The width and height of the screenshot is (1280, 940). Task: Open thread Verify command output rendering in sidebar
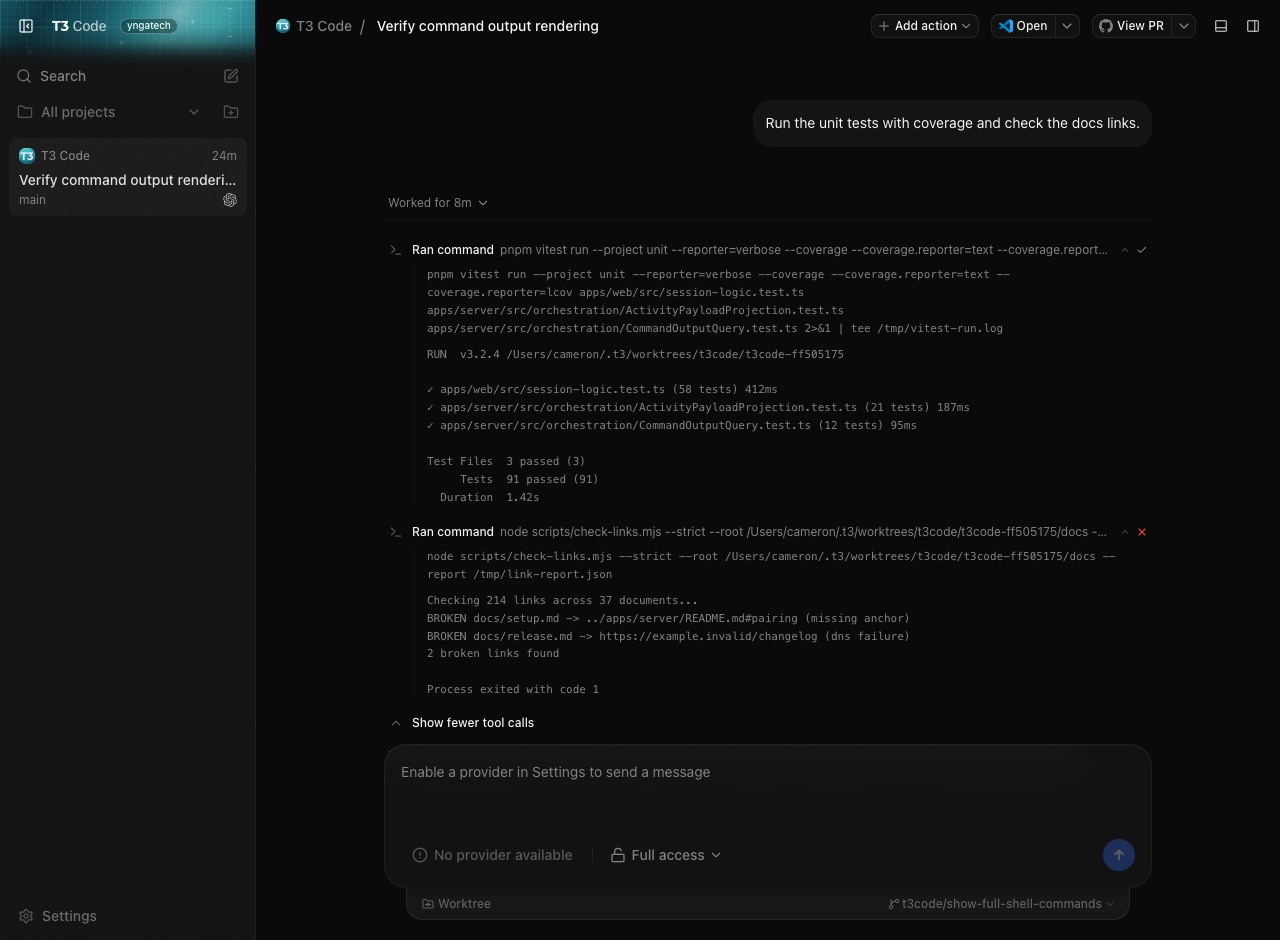(128, 180)
